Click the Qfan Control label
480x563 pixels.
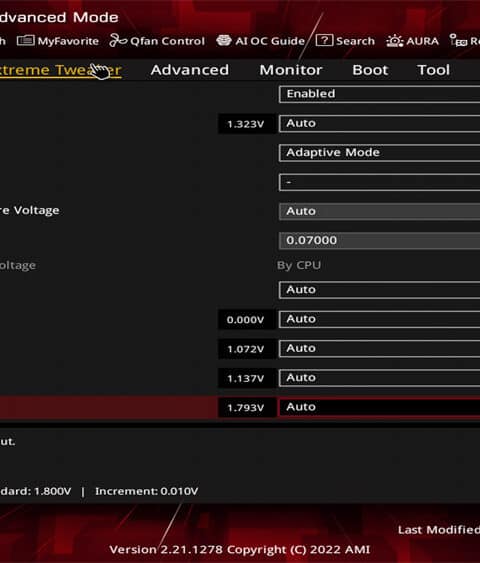(167, 41)
